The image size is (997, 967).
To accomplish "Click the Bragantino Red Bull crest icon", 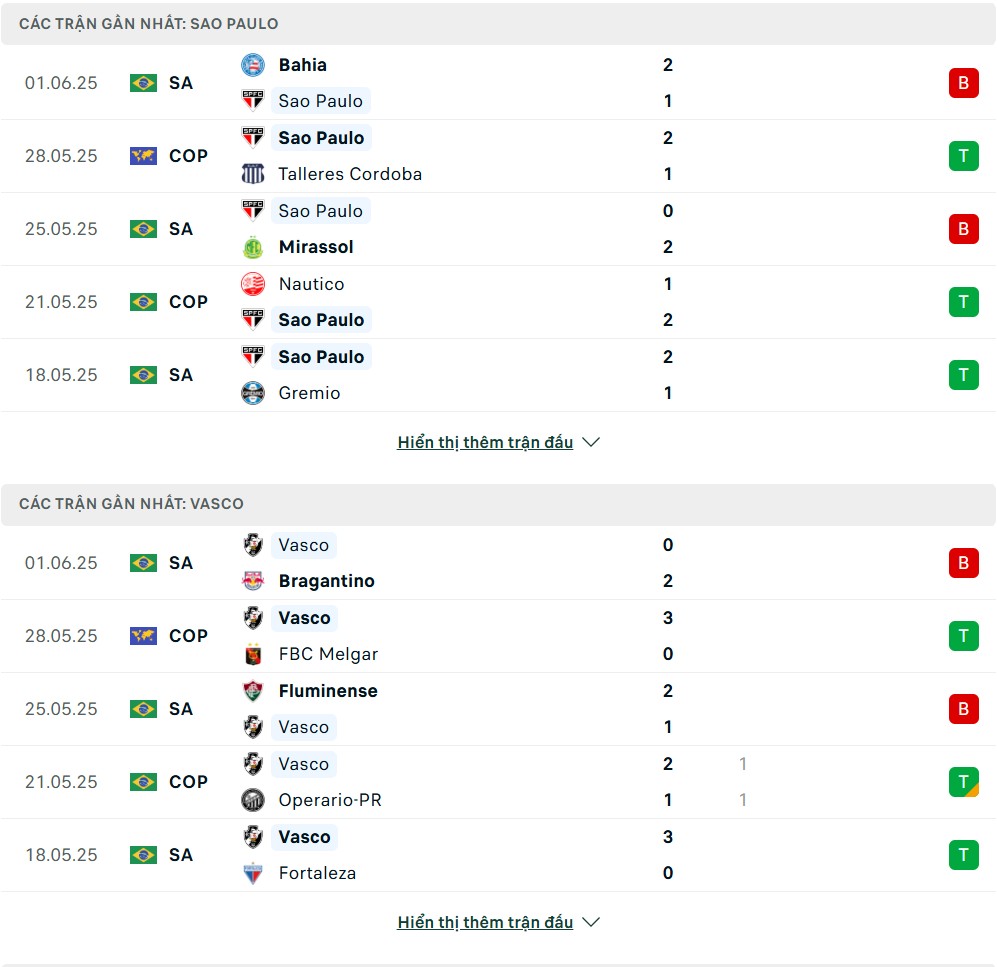I will point(252,580).
